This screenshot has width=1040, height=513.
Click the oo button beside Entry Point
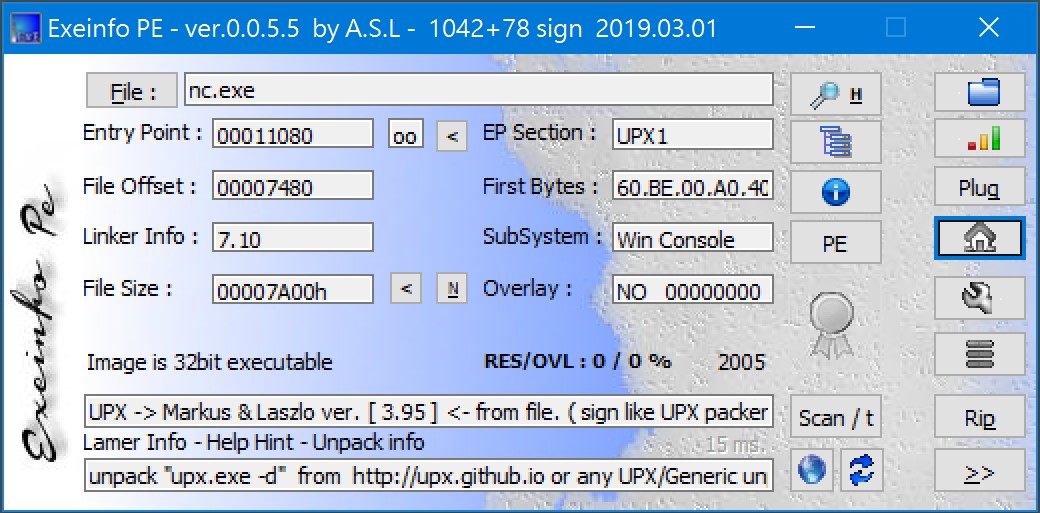(405, 135)
